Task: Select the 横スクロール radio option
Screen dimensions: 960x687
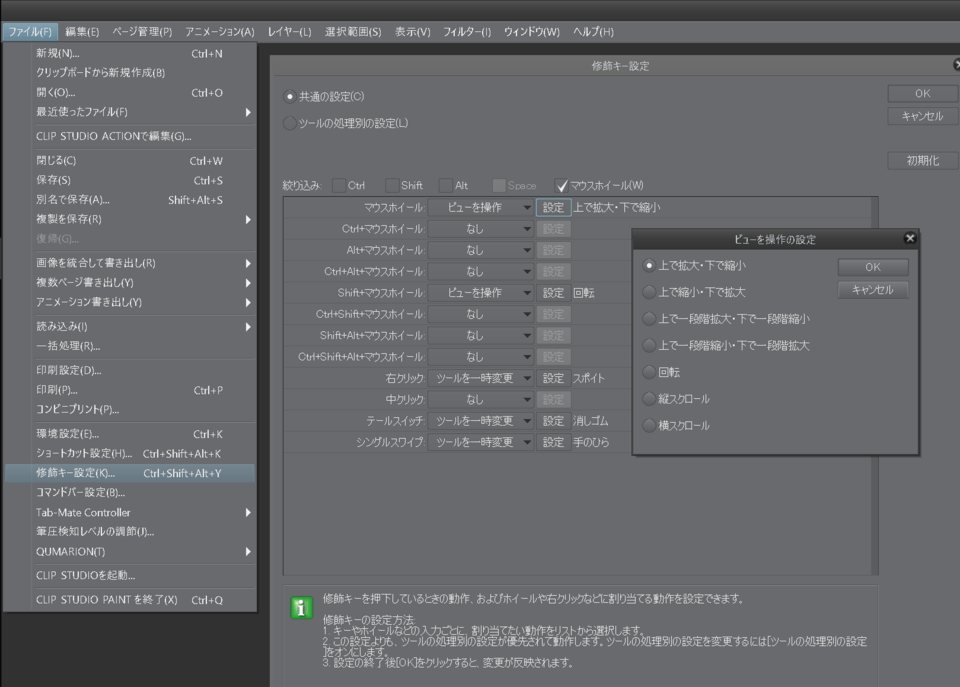Action: pyautogui.click(x=650, y=425)
